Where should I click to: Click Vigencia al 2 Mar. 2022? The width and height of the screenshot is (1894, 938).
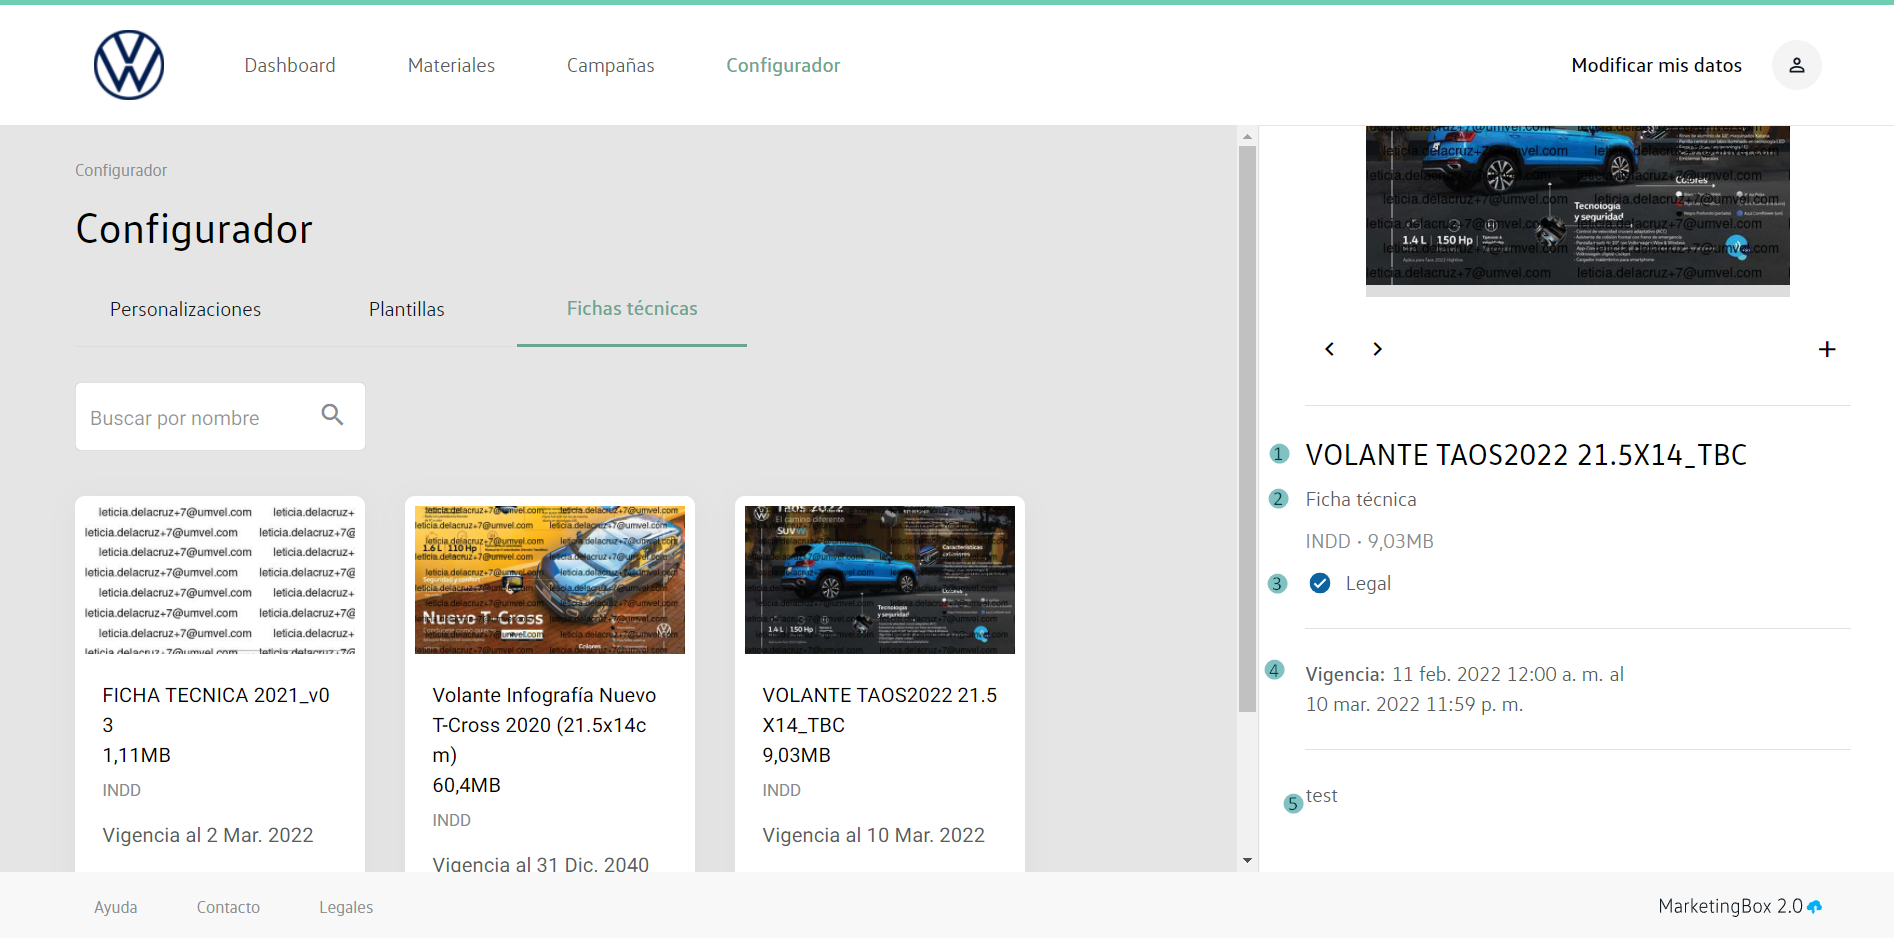coord(208,835)
